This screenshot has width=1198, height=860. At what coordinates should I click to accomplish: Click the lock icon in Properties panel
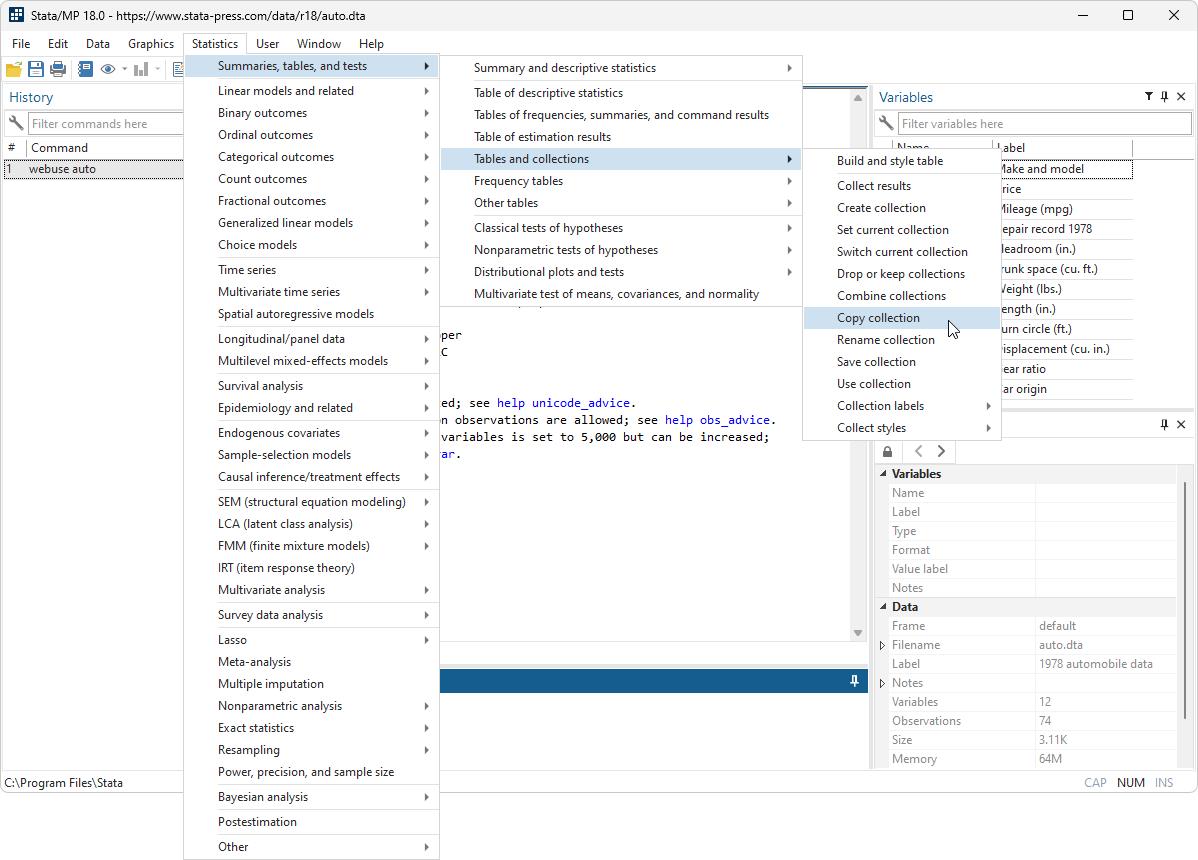pos(887,451)
